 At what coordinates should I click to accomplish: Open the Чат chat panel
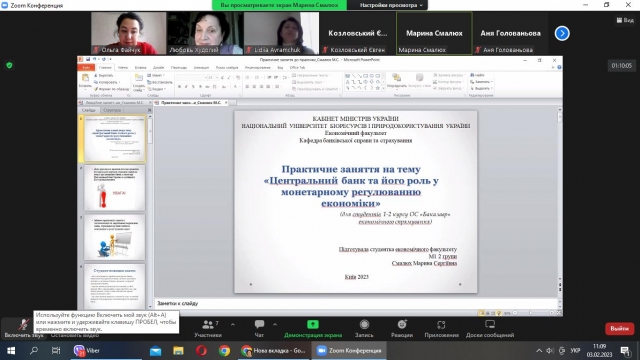tap(259, 329)
